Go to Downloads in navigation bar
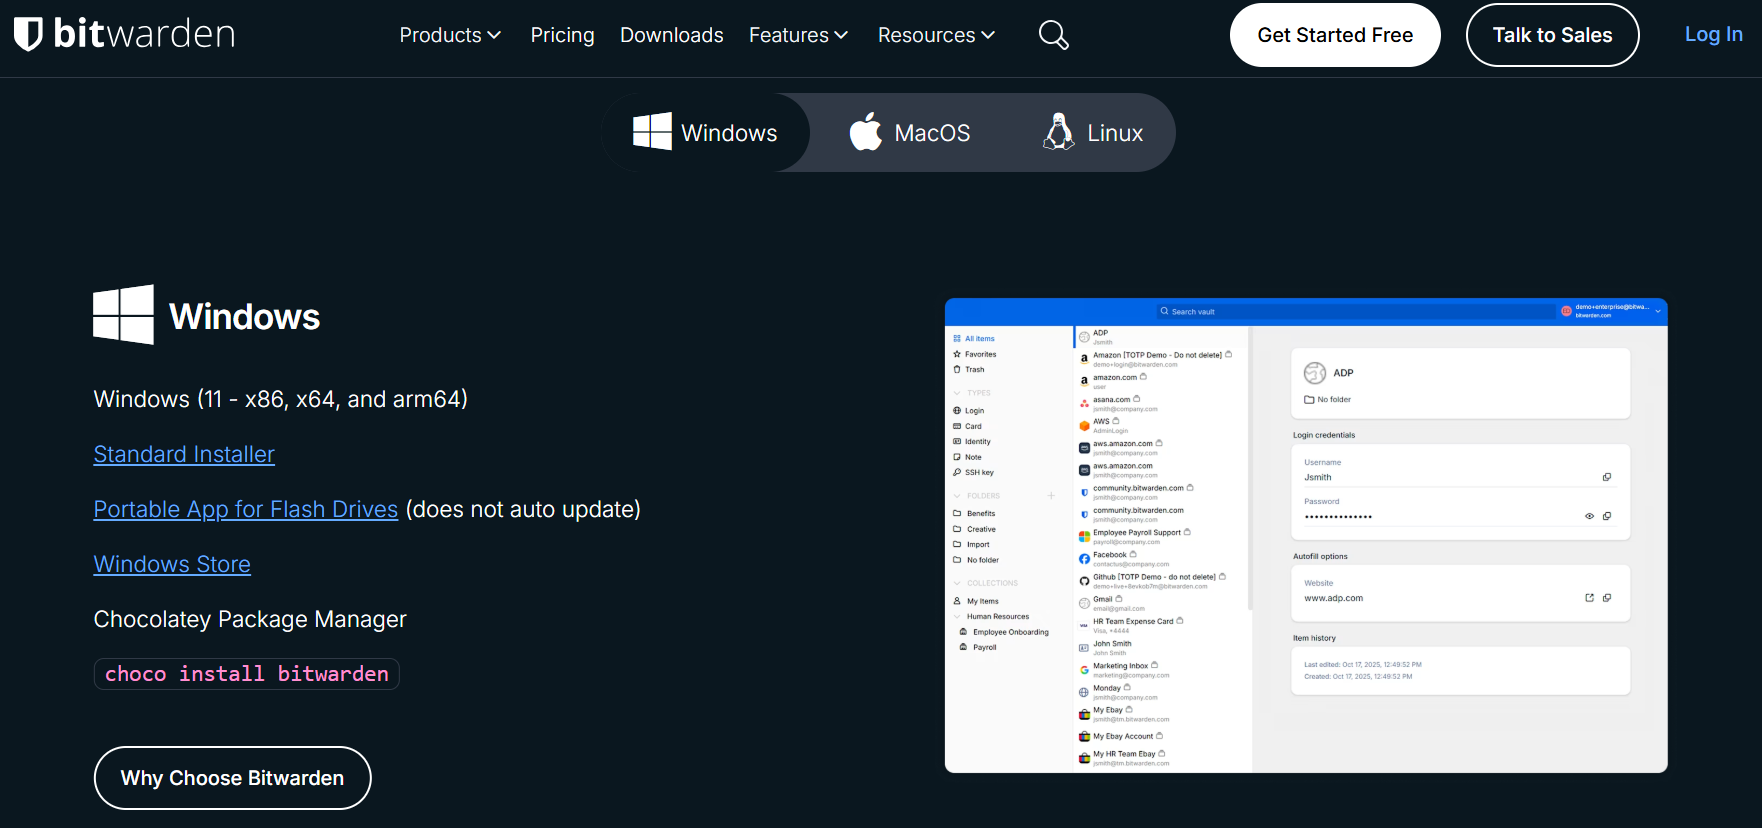Viewport: 1762px width, 828px height. [x=671, y=35]
